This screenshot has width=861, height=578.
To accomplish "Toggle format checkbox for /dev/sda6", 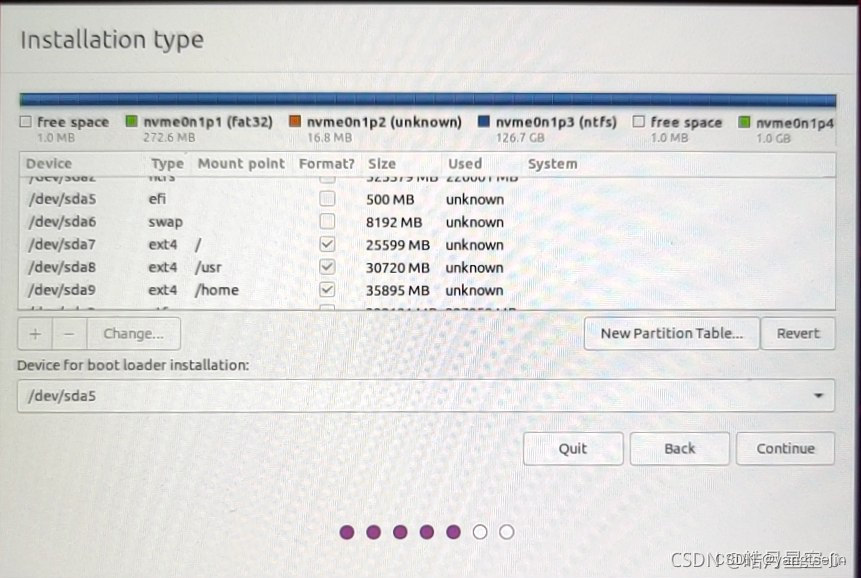I will (x=327, y=221).
